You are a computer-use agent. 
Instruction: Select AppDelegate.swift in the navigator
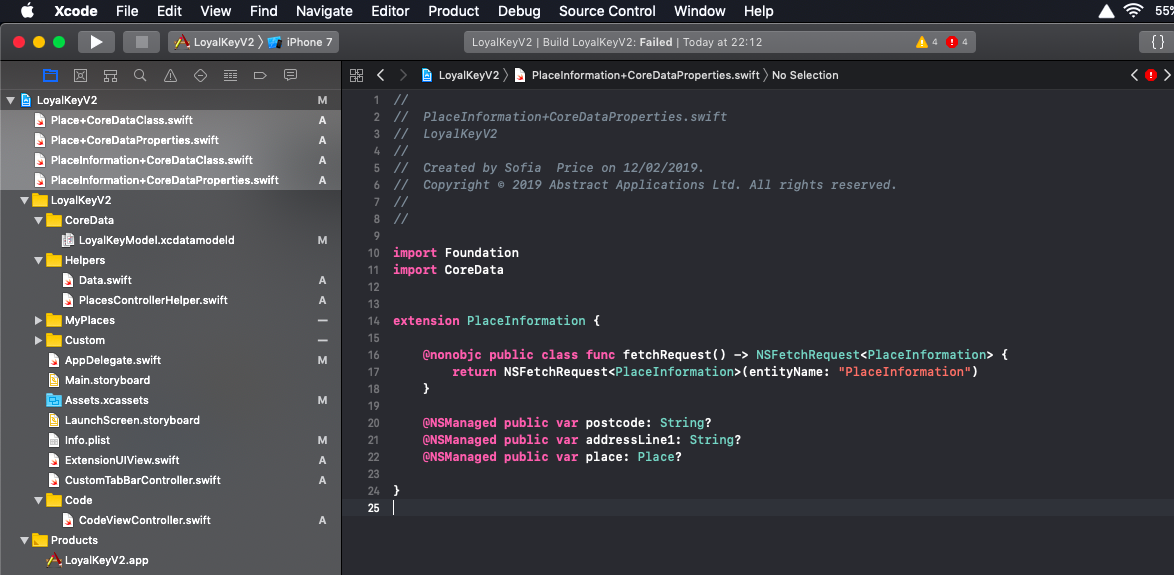point(112,360)
